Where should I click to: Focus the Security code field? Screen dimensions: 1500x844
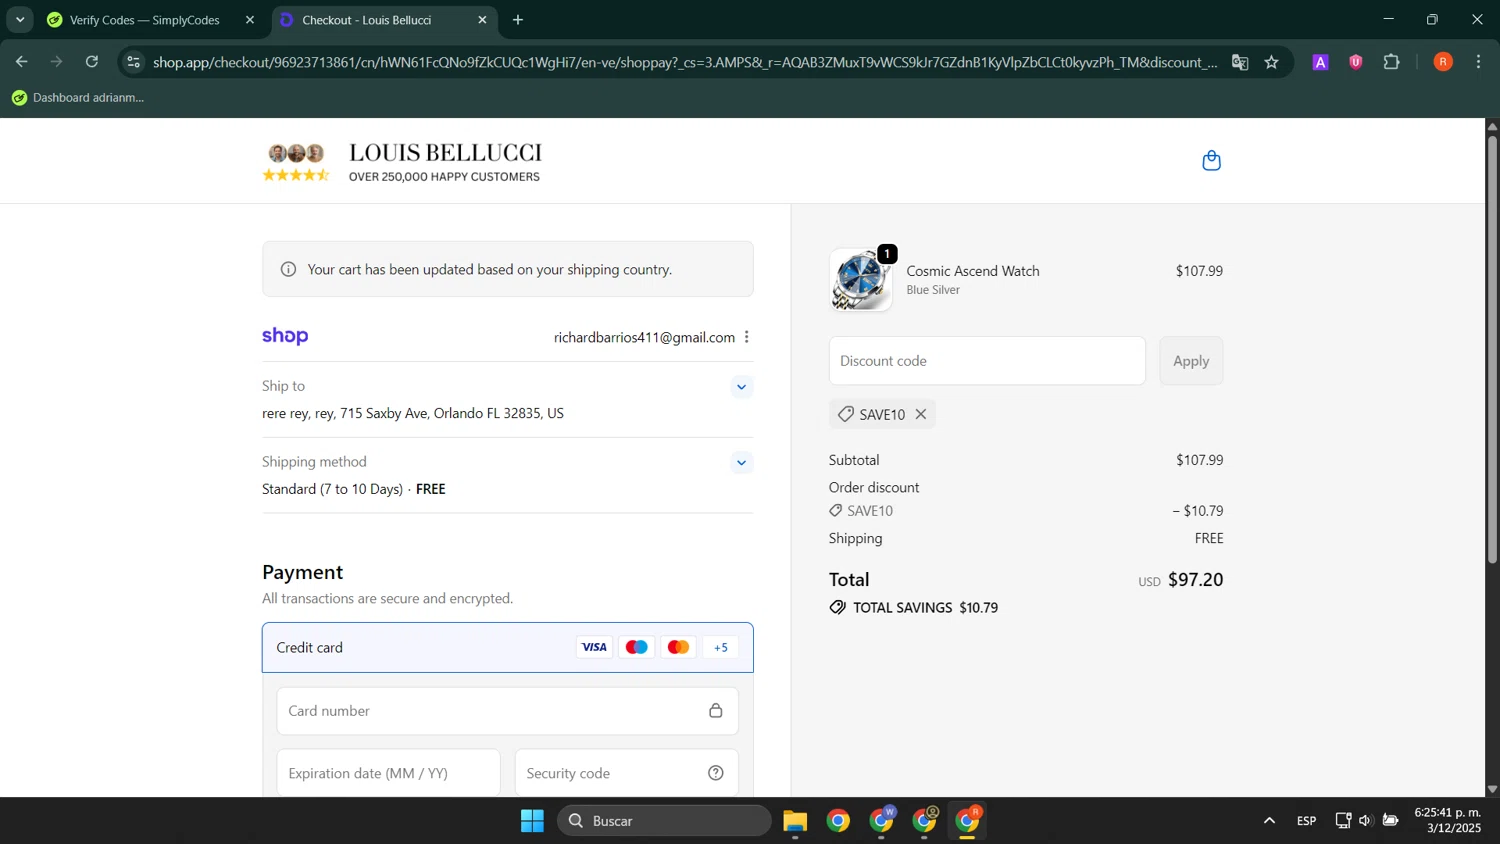coord(627,773)
